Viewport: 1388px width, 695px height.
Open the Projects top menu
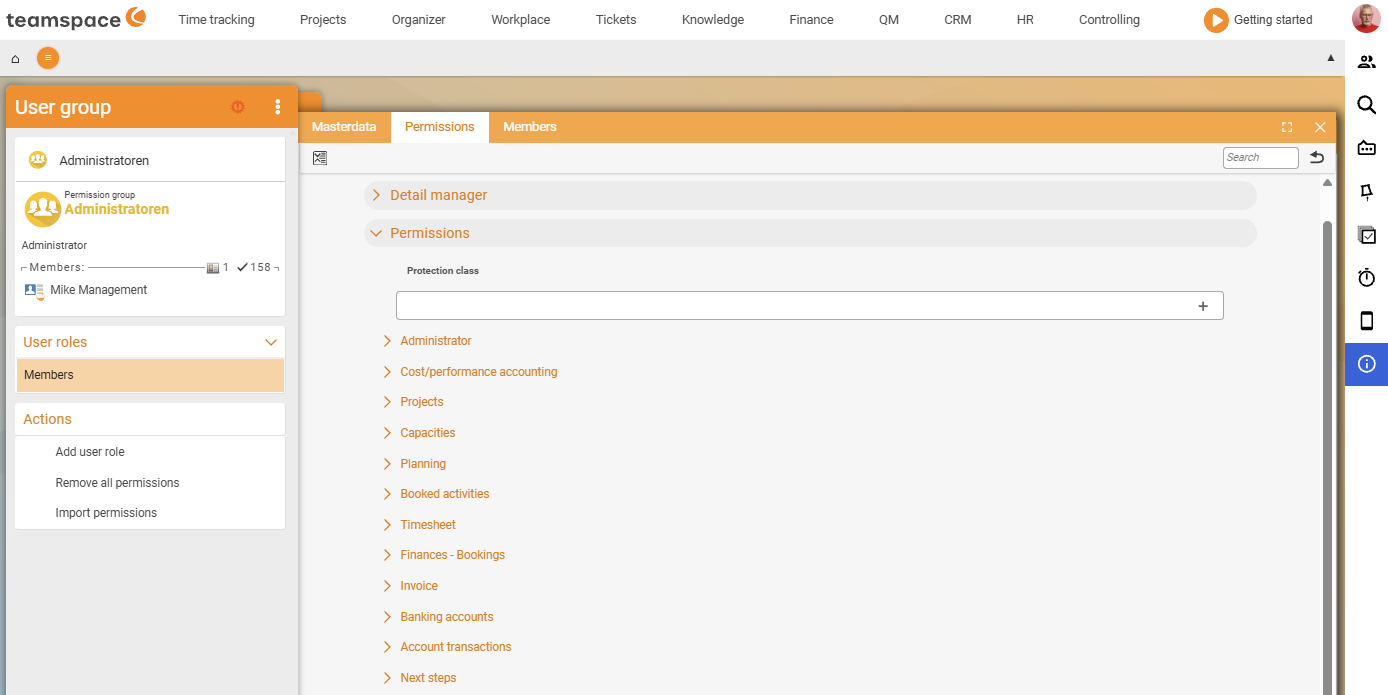pos(323,20)
